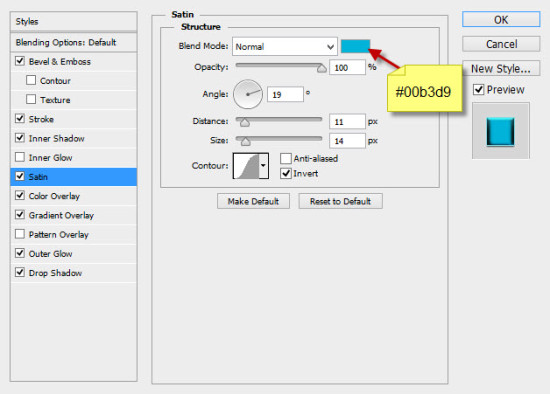Uncheck the Invert checkbox

point(286,173)
